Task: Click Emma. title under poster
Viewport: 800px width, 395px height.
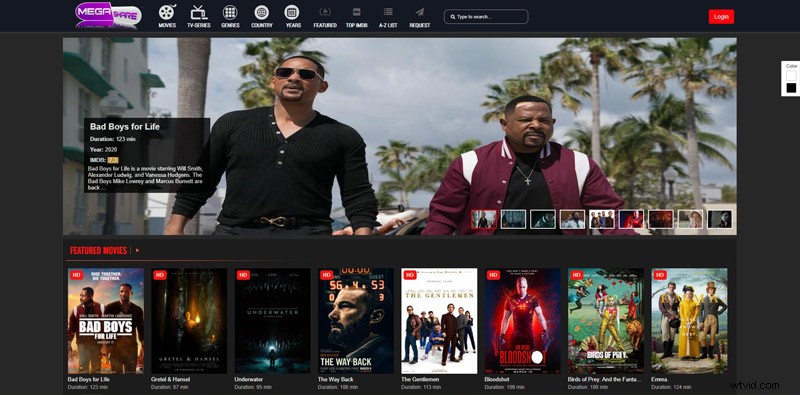Action: click(x=660, y=380)
